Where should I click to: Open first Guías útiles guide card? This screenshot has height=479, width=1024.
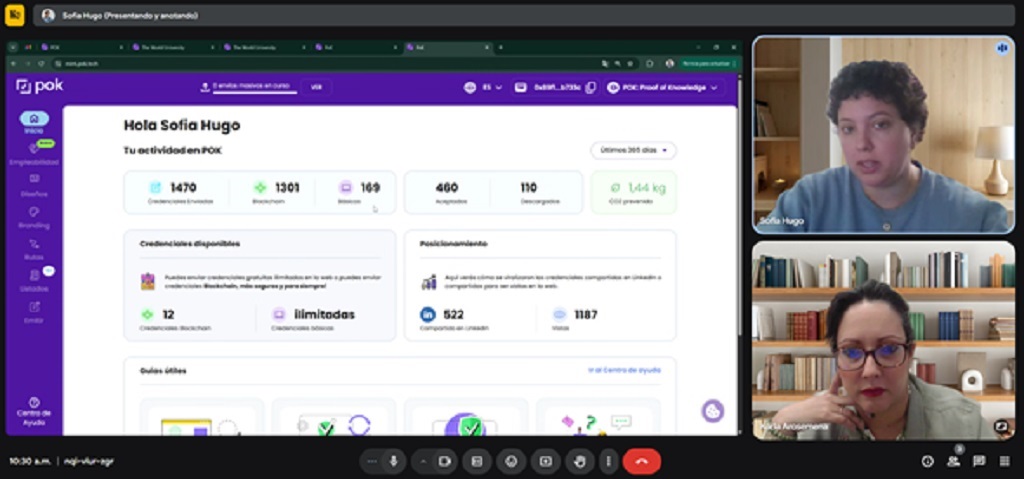202,417
